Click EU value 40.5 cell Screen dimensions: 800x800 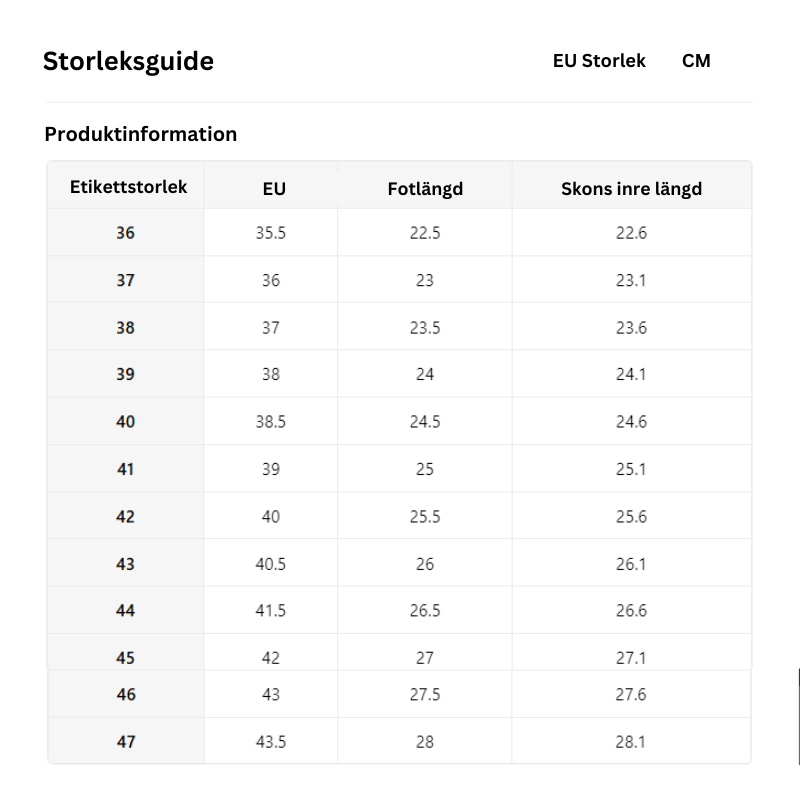point(271,564)
